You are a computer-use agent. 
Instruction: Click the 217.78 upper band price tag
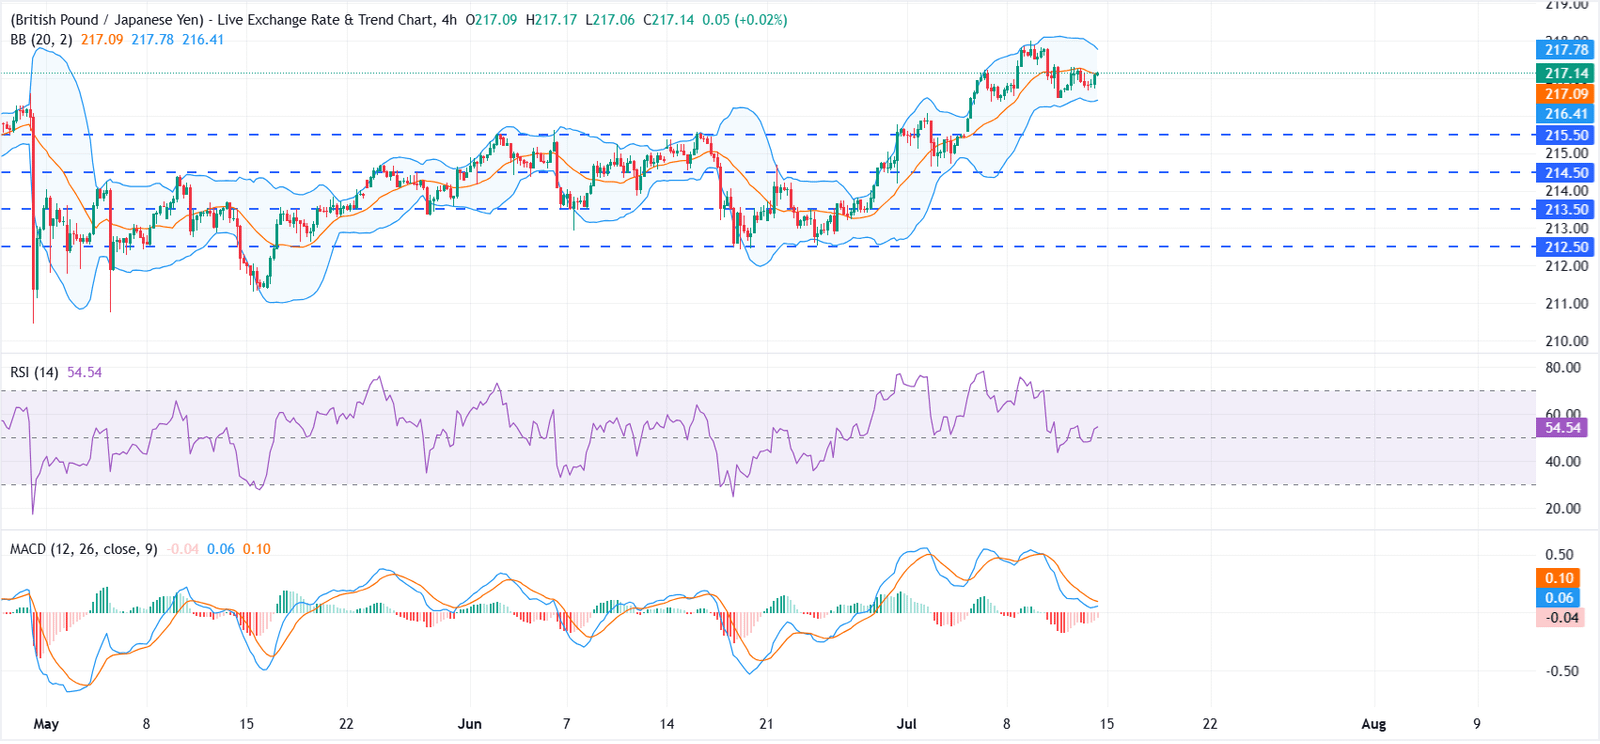(1565, 50)
